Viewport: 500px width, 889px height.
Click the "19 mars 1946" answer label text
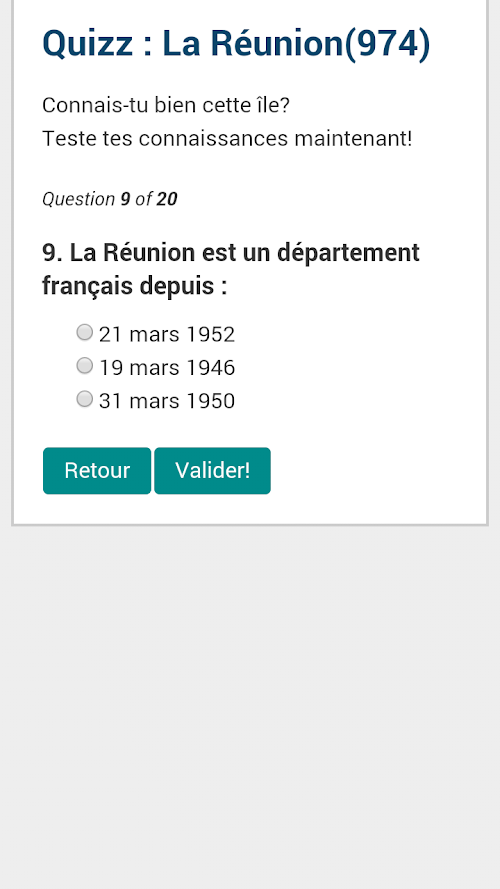(x=167, y=368)
